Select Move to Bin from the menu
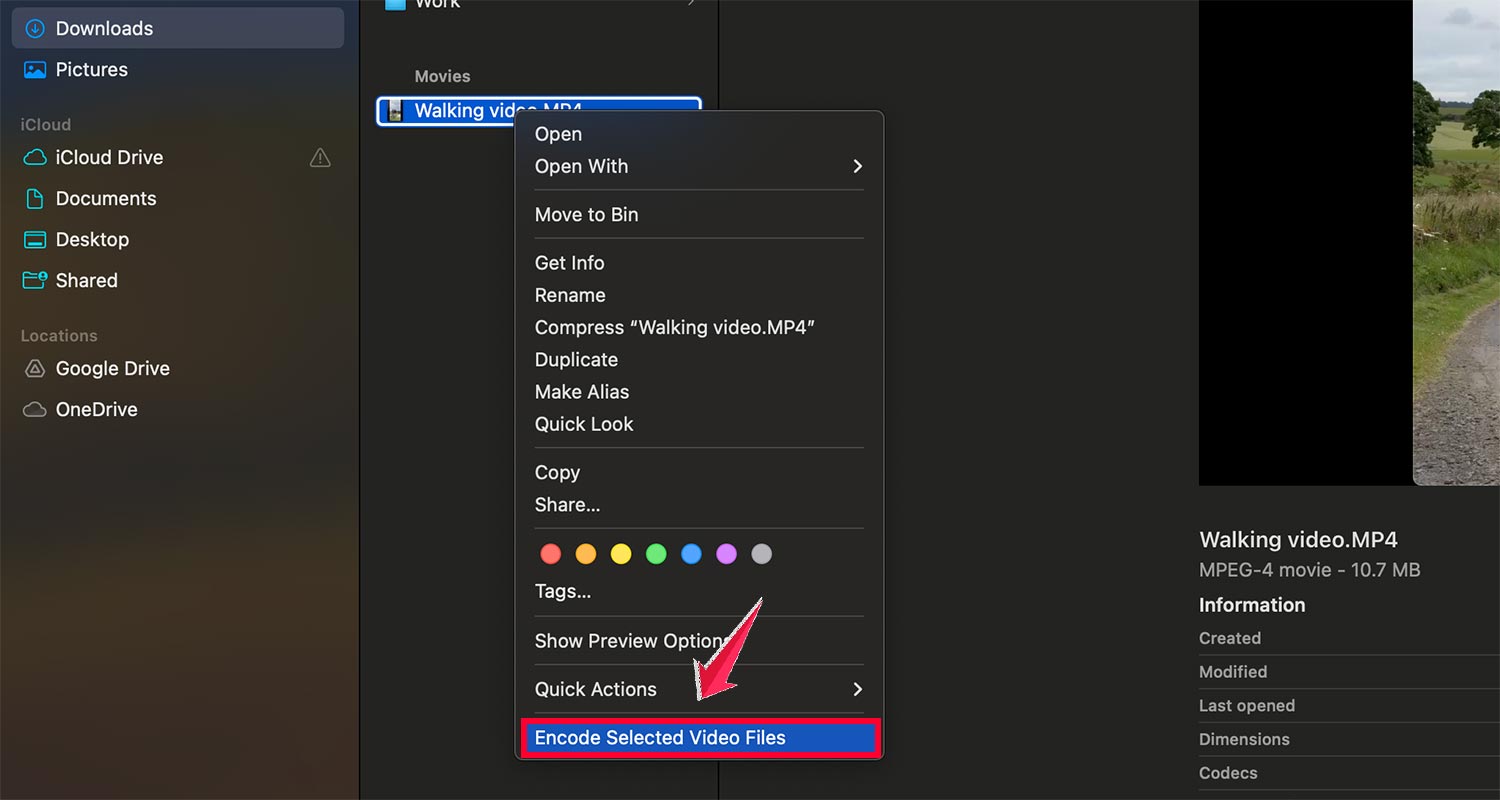 click(586, 214)
